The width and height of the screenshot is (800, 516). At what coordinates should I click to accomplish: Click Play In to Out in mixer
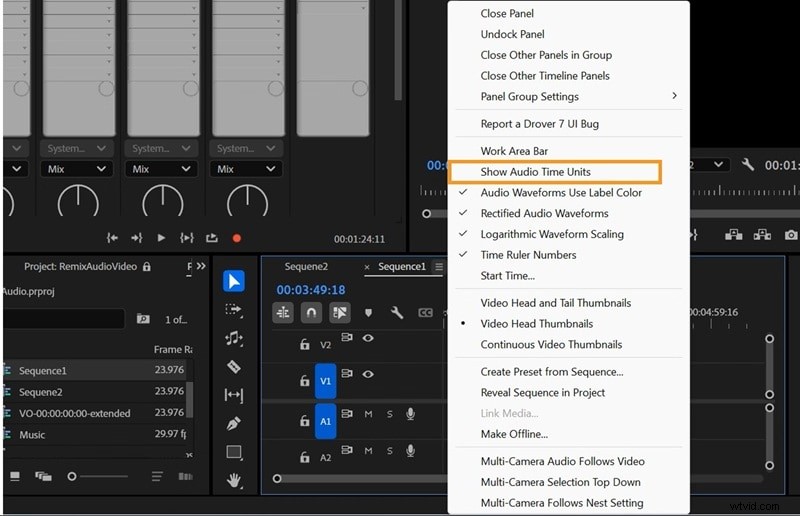(x=187, y=238)
